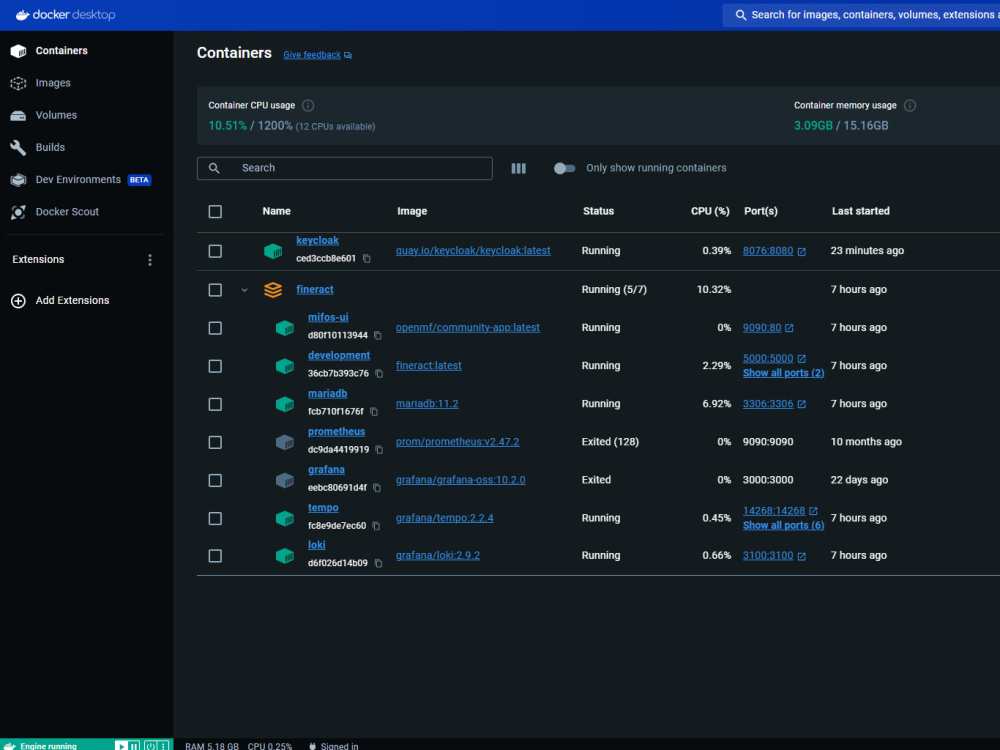Check the mariadb container checkbox
The image size is (1000, 750).
[216, 405]
